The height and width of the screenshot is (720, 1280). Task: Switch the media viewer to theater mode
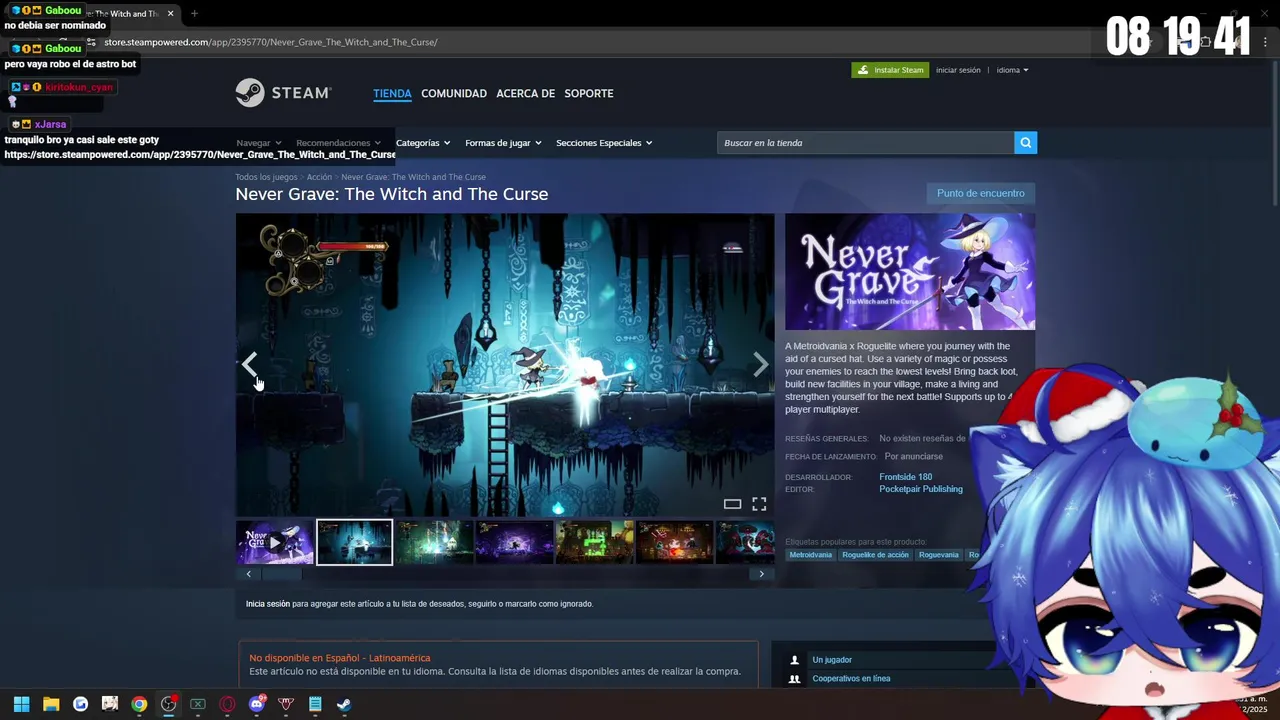732,504
